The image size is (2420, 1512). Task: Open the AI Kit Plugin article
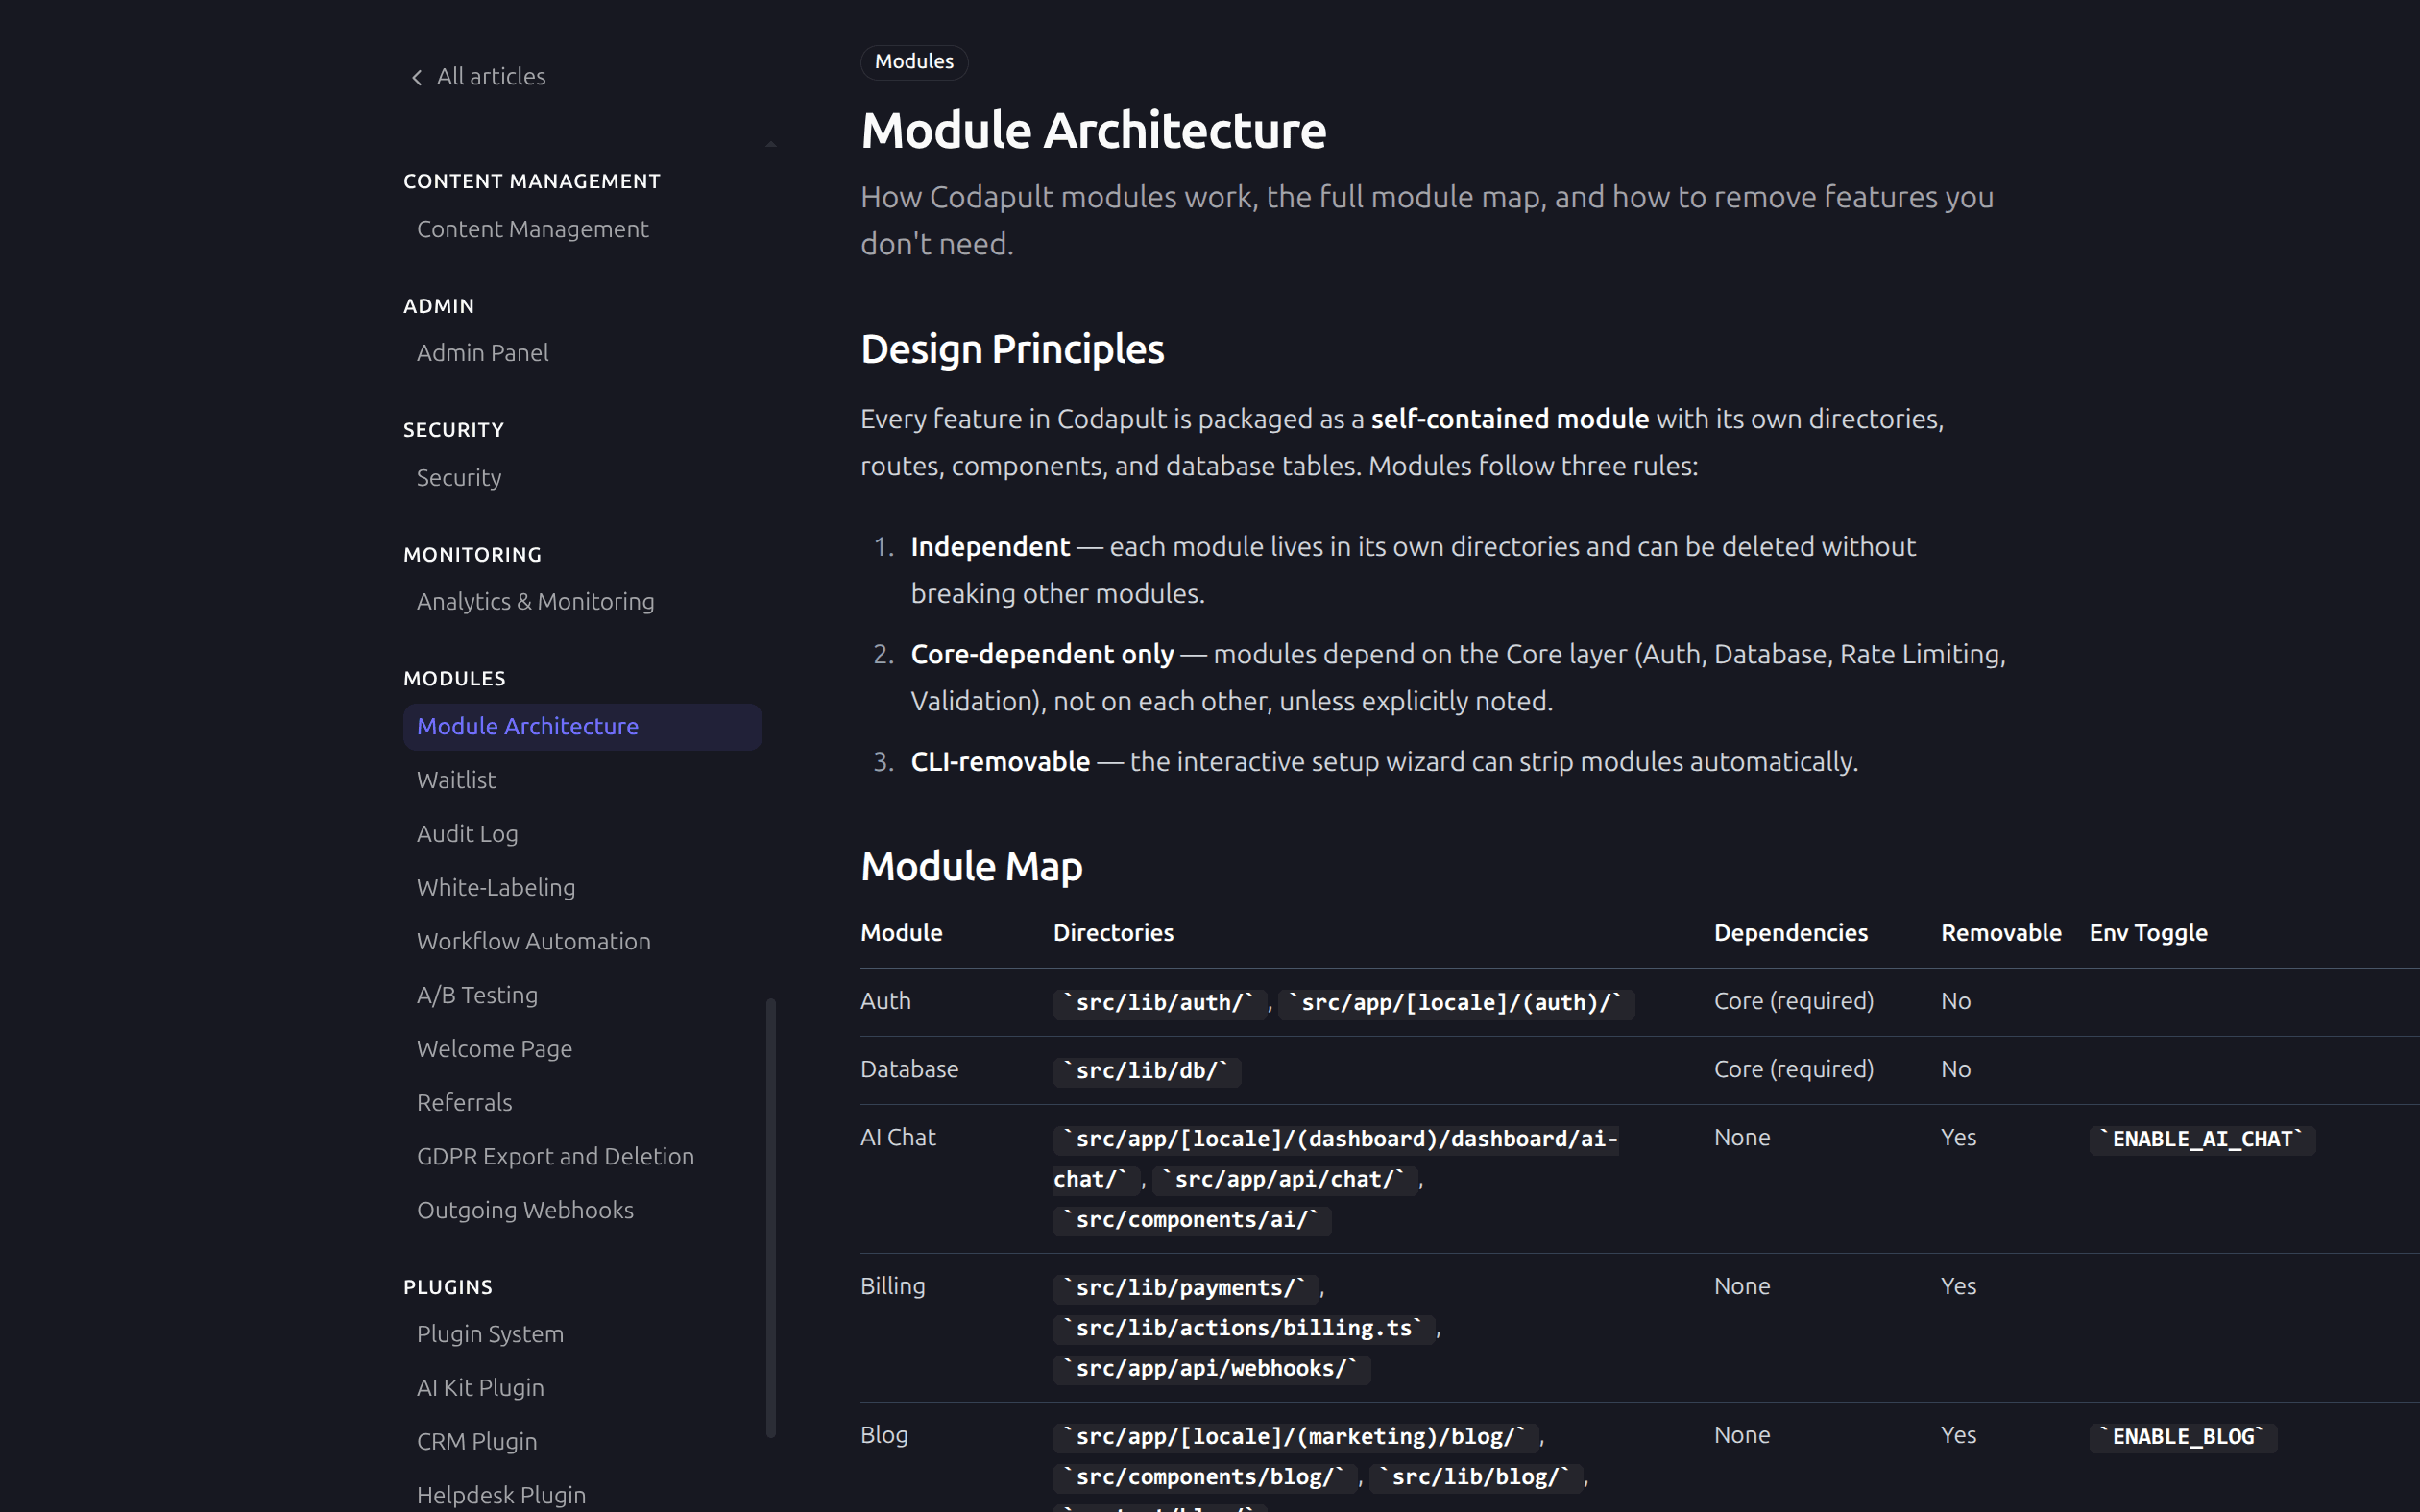480,1388
